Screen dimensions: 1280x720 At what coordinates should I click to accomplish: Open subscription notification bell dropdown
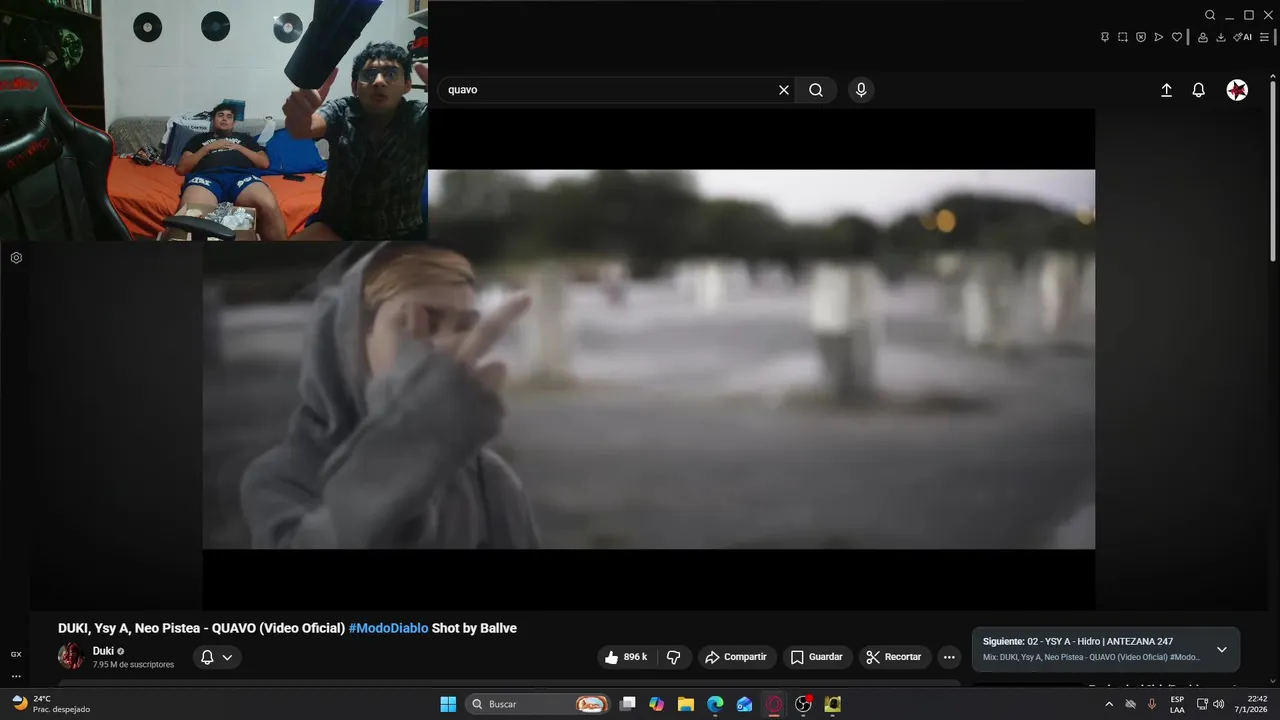pyautogui.click(x=217, y=657)
